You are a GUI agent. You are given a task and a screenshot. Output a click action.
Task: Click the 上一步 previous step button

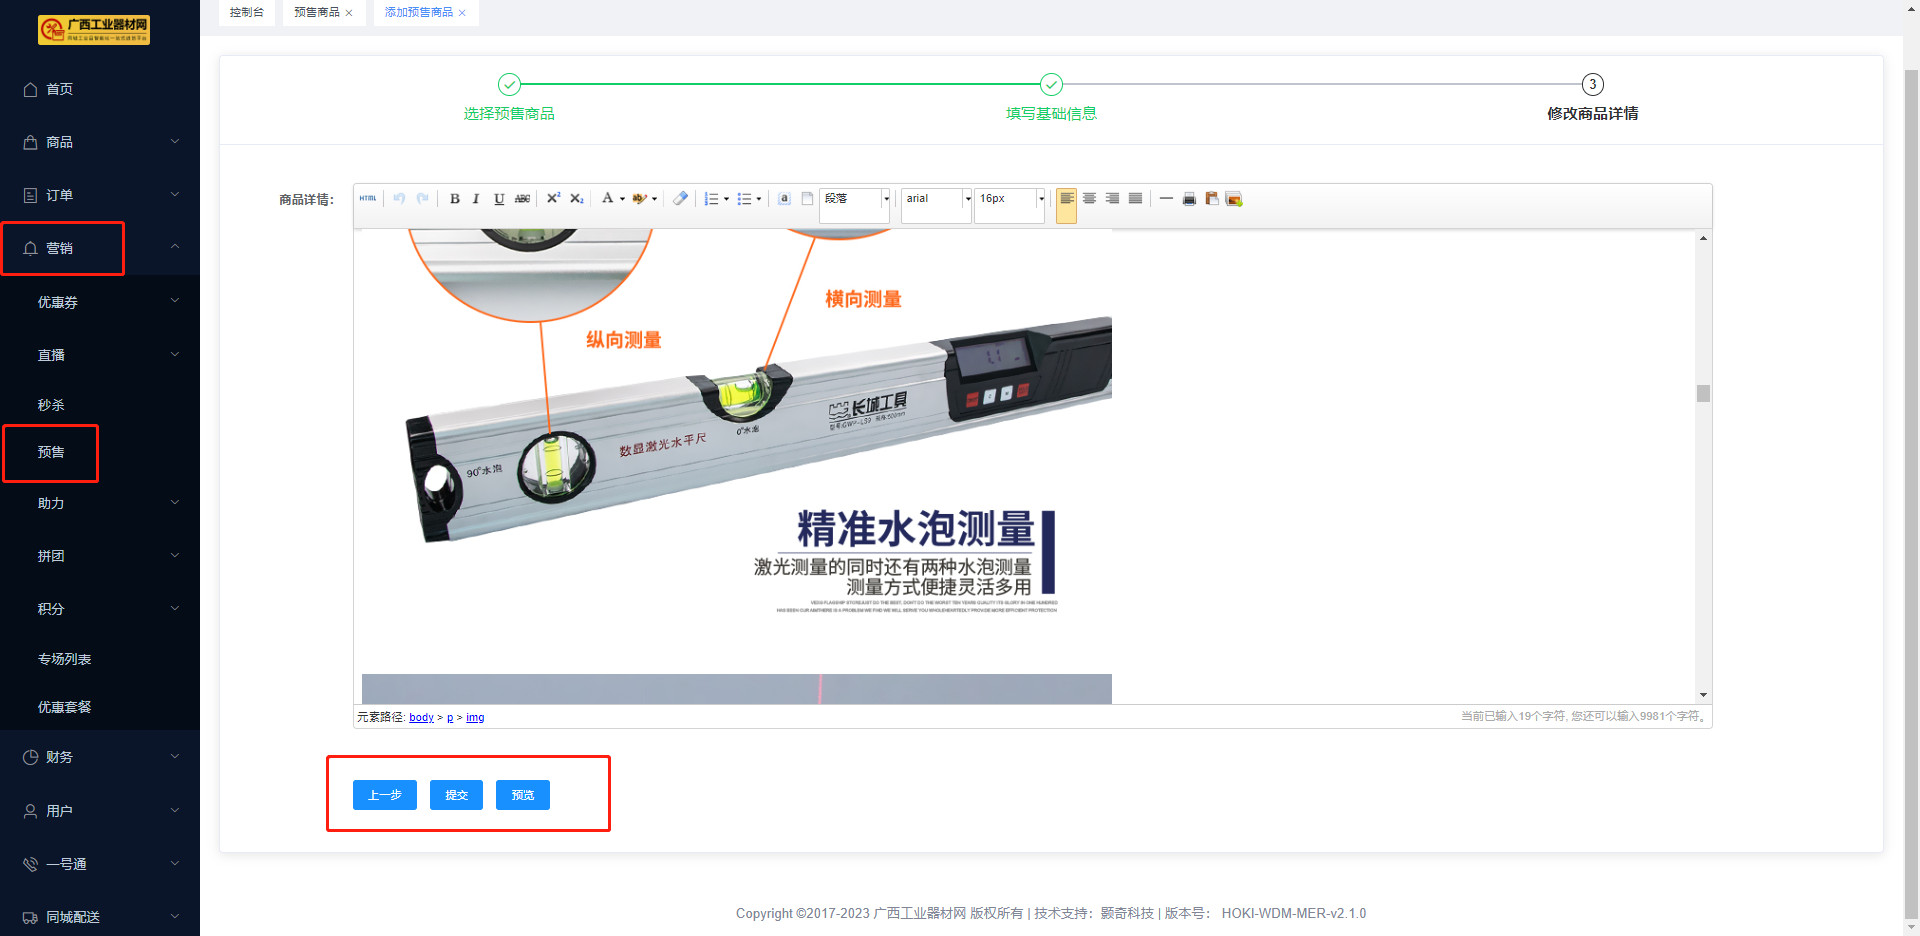point(384,795)
